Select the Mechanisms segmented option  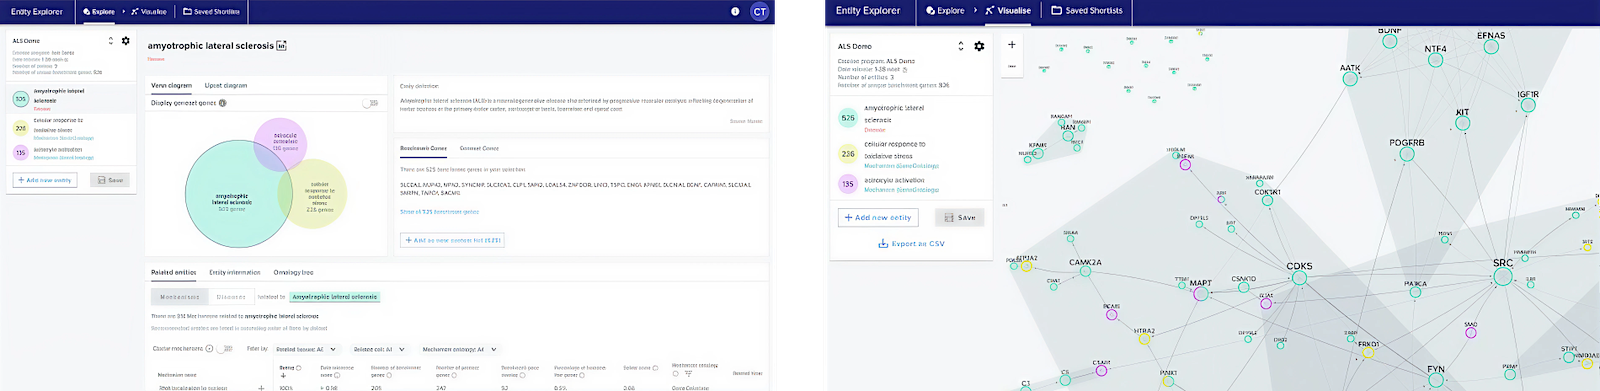(x=180, y=297)
